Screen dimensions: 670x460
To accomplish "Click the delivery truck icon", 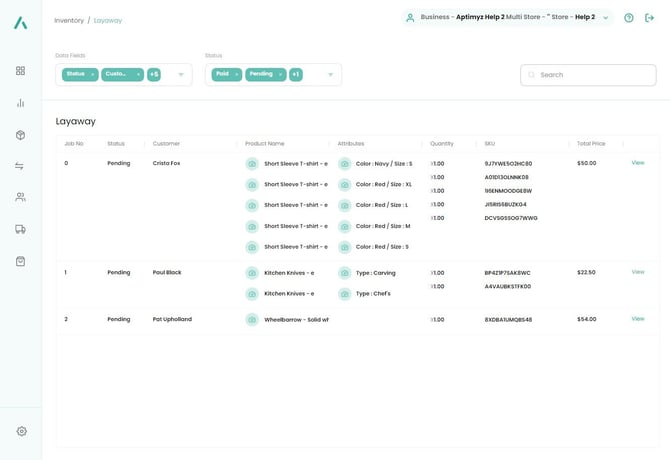I will pos(20,229).
